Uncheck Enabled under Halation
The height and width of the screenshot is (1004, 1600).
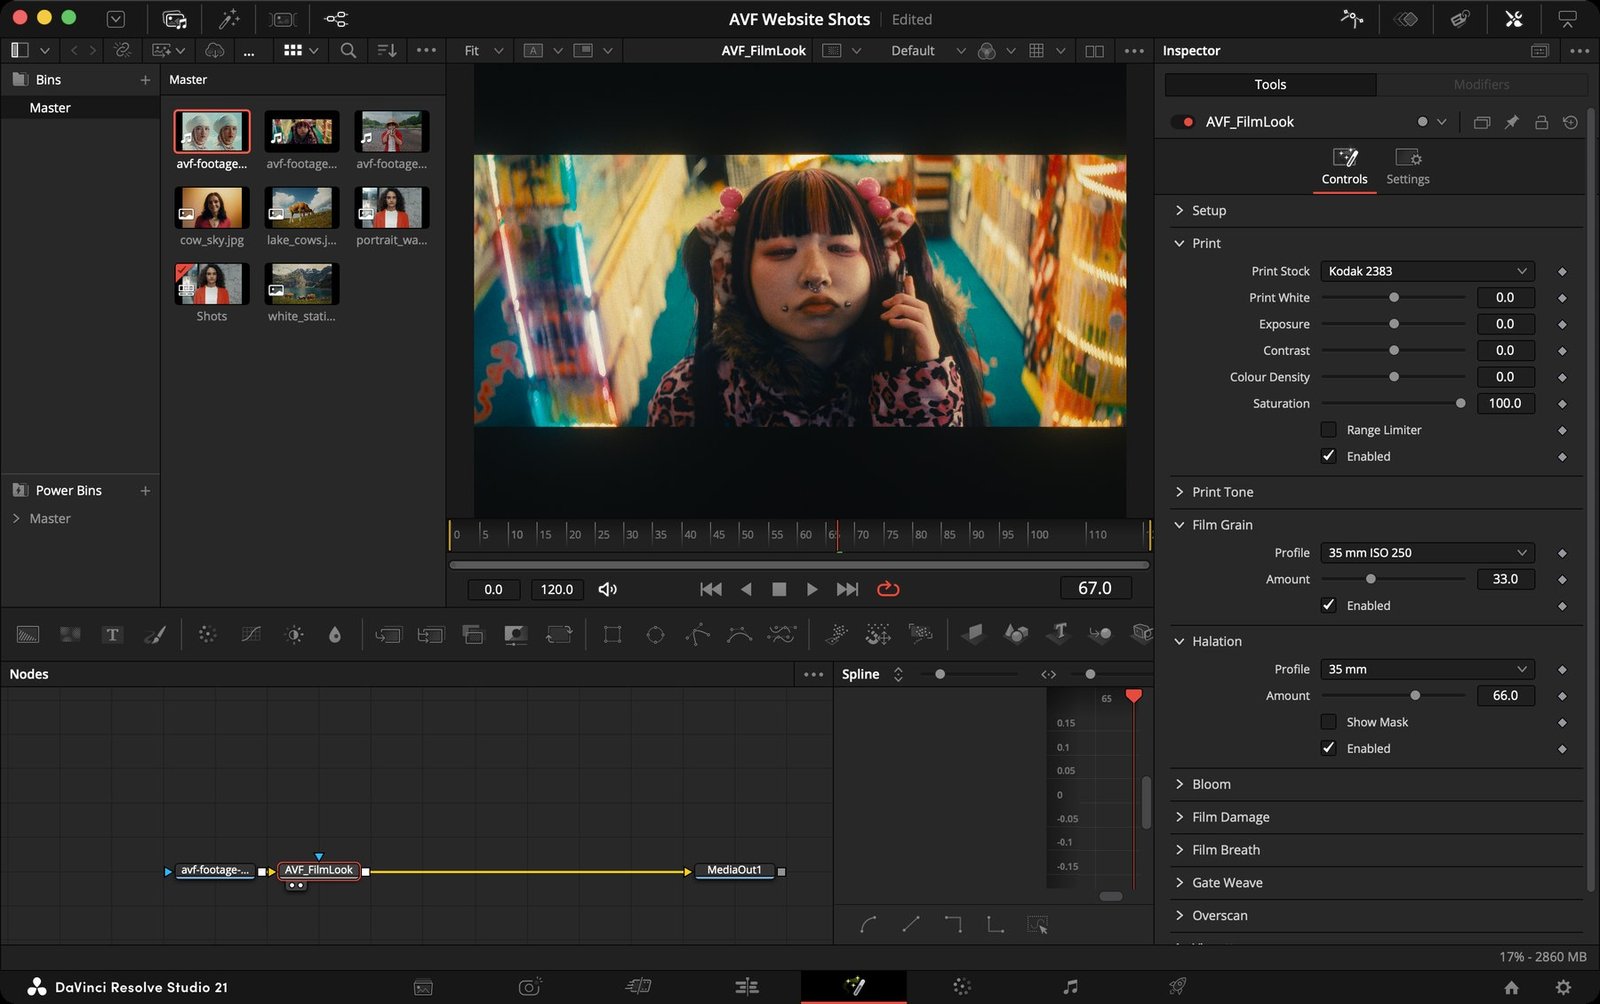click(1328, 748)
